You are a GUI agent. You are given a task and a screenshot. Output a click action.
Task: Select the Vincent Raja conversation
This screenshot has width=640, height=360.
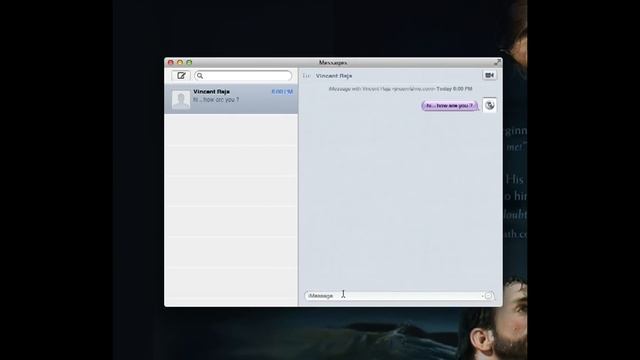click(231, 99)
